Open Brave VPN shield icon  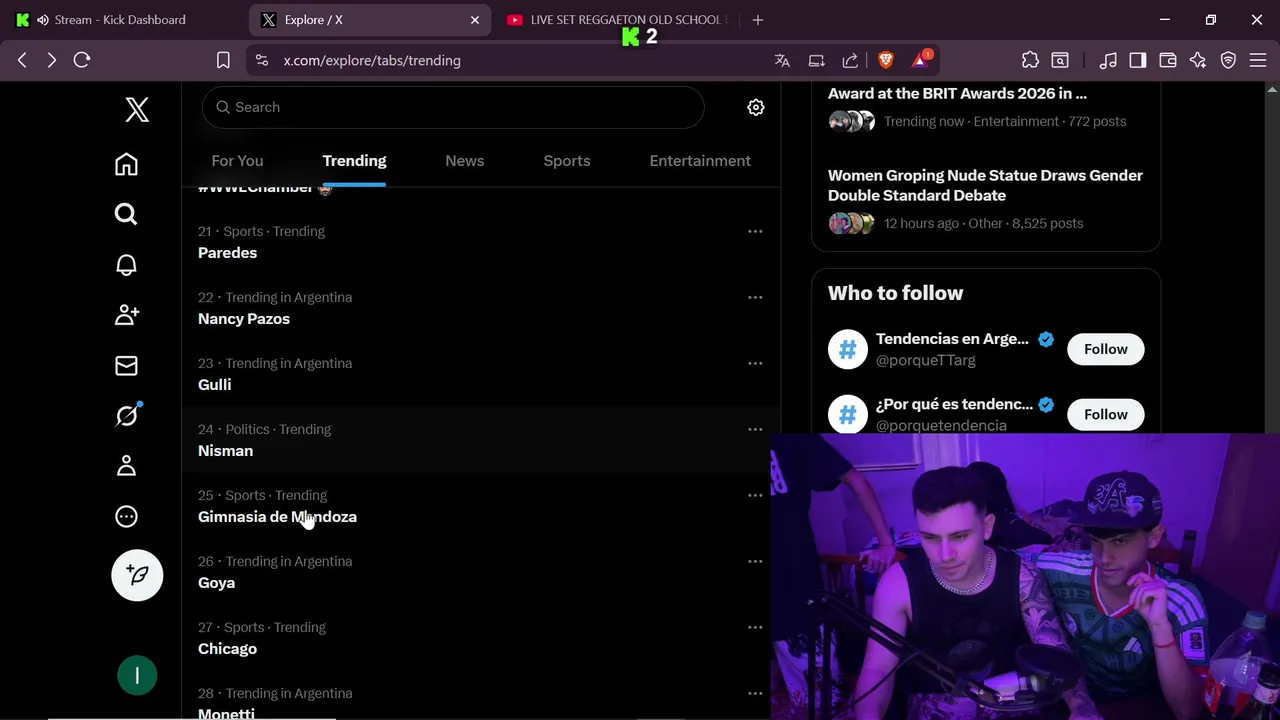pyautogui.click(x=1228, y=60)
